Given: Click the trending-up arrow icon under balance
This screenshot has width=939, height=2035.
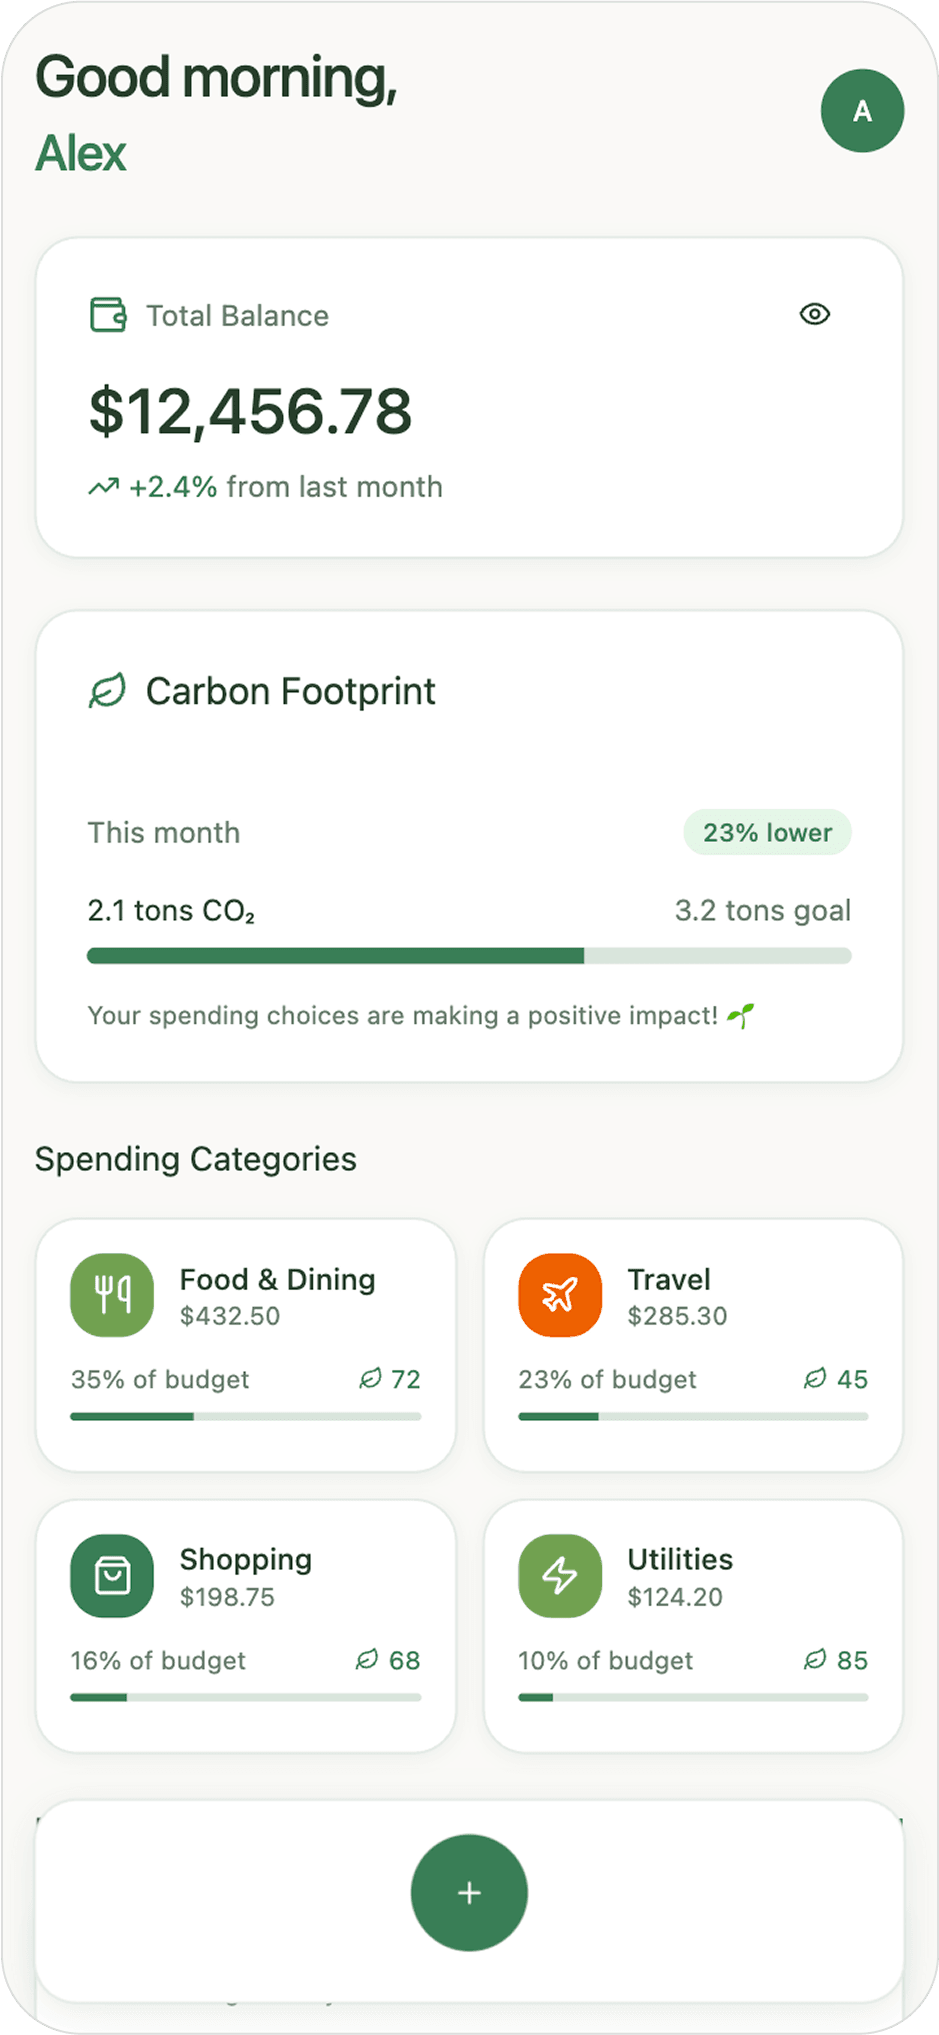Looking at the screenshot, I should coord(103,487).
